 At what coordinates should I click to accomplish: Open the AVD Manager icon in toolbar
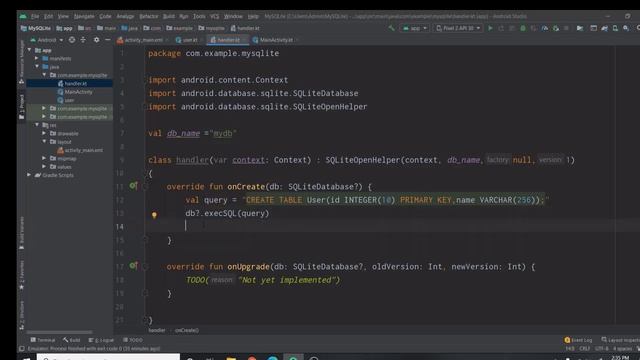click(x=615, y=28)
